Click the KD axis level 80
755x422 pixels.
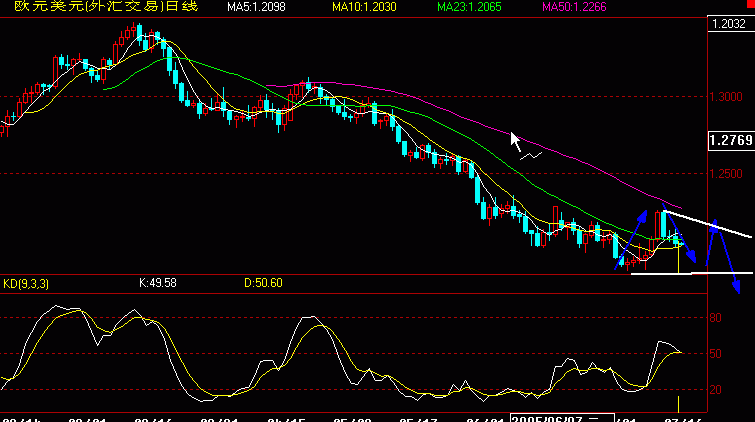[716, 318]
